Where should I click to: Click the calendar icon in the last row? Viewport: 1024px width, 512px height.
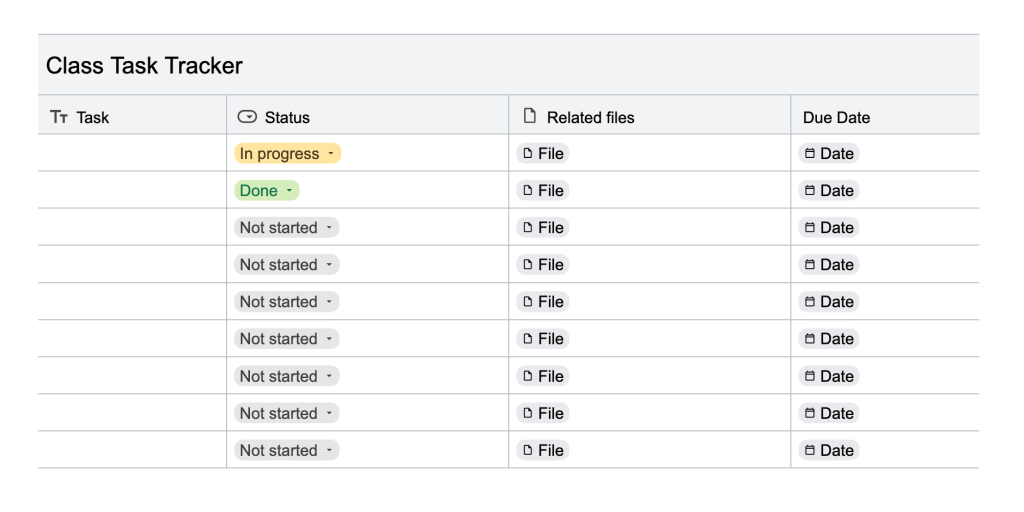809,451
